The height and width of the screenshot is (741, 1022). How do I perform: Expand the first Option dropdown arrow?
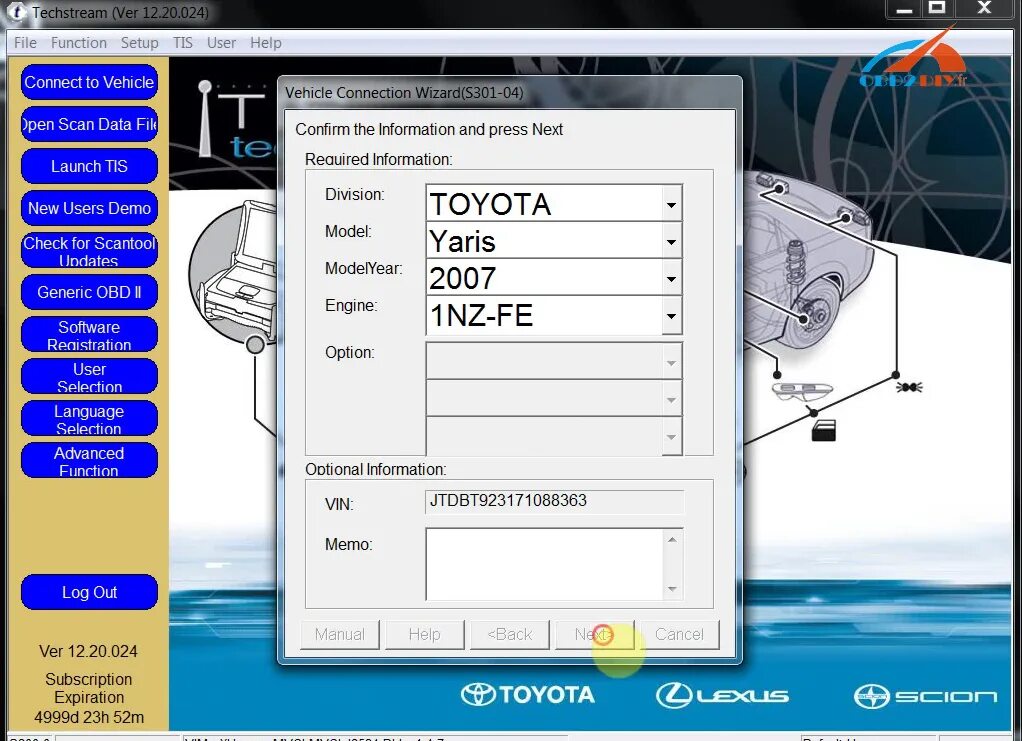(x=671, y=362)
